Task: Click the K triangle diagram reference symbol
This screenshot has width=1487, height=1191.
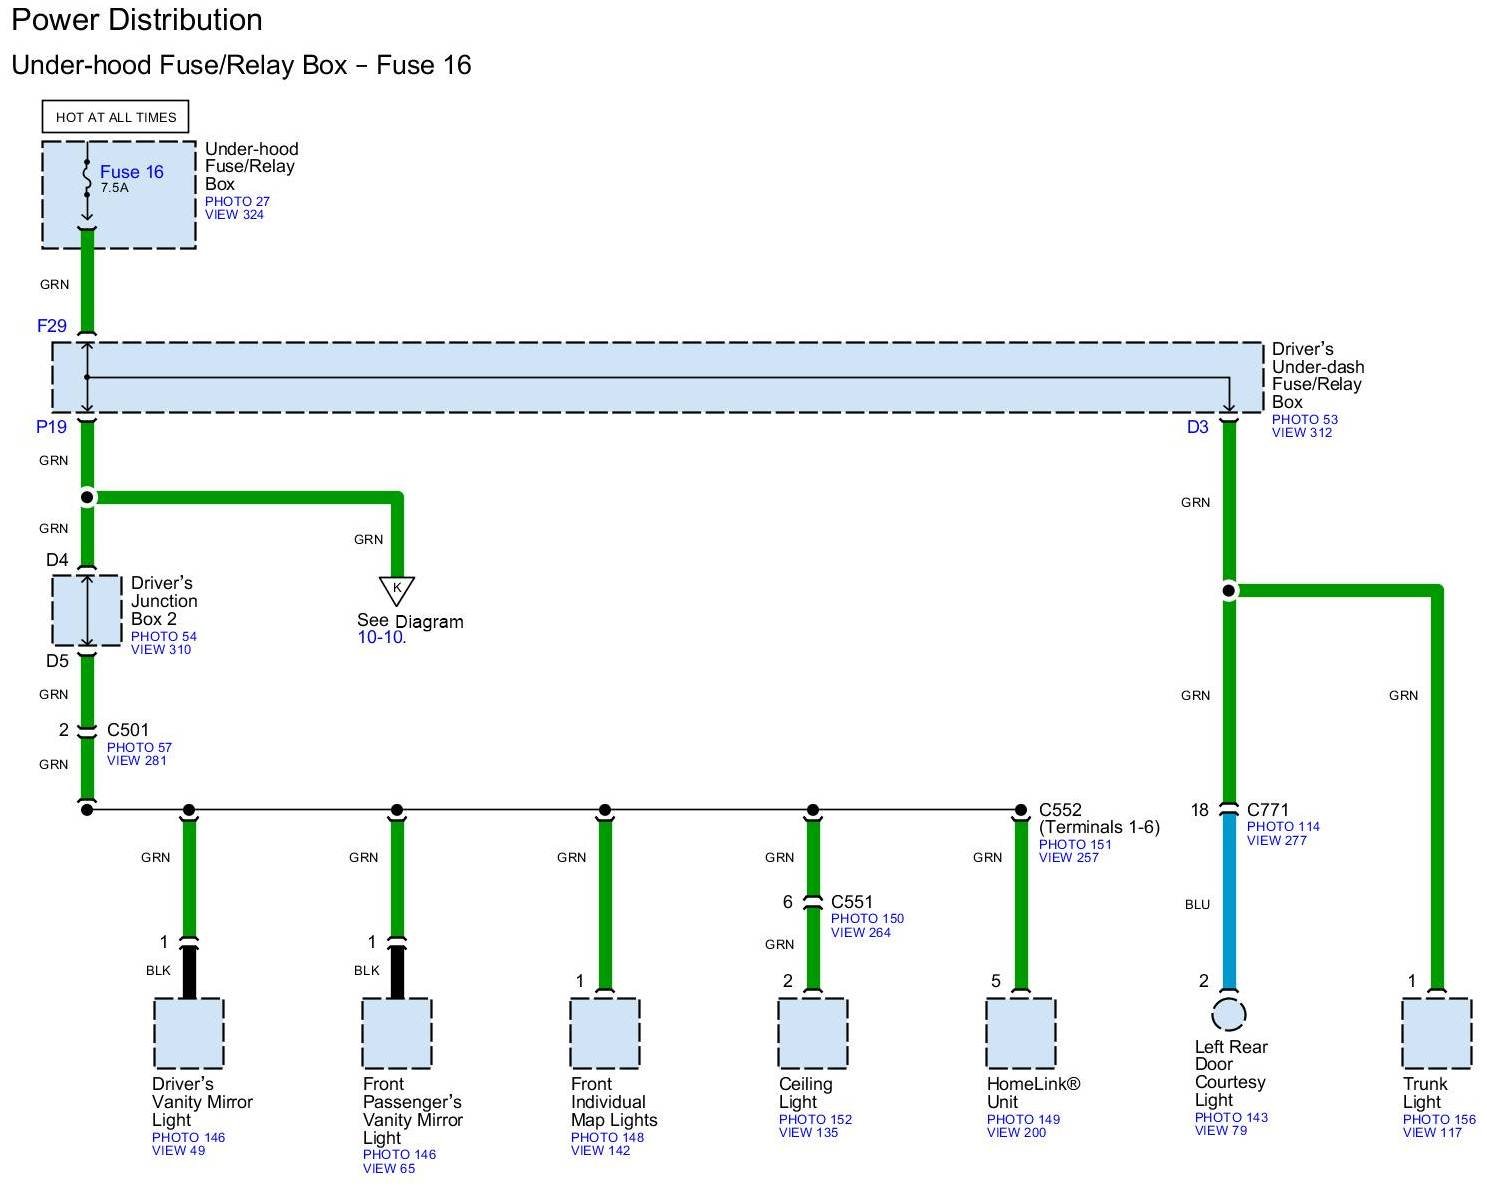Action: pyautogui.click(x=396, y=589)
